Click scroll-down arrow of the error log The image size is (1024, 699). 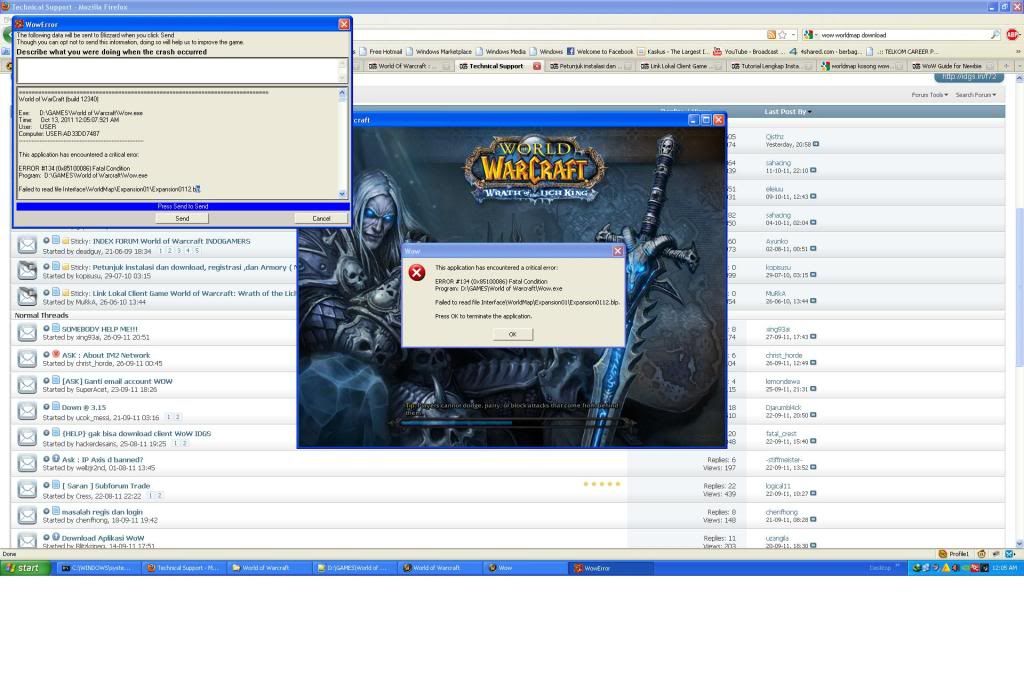coord(342,193)
